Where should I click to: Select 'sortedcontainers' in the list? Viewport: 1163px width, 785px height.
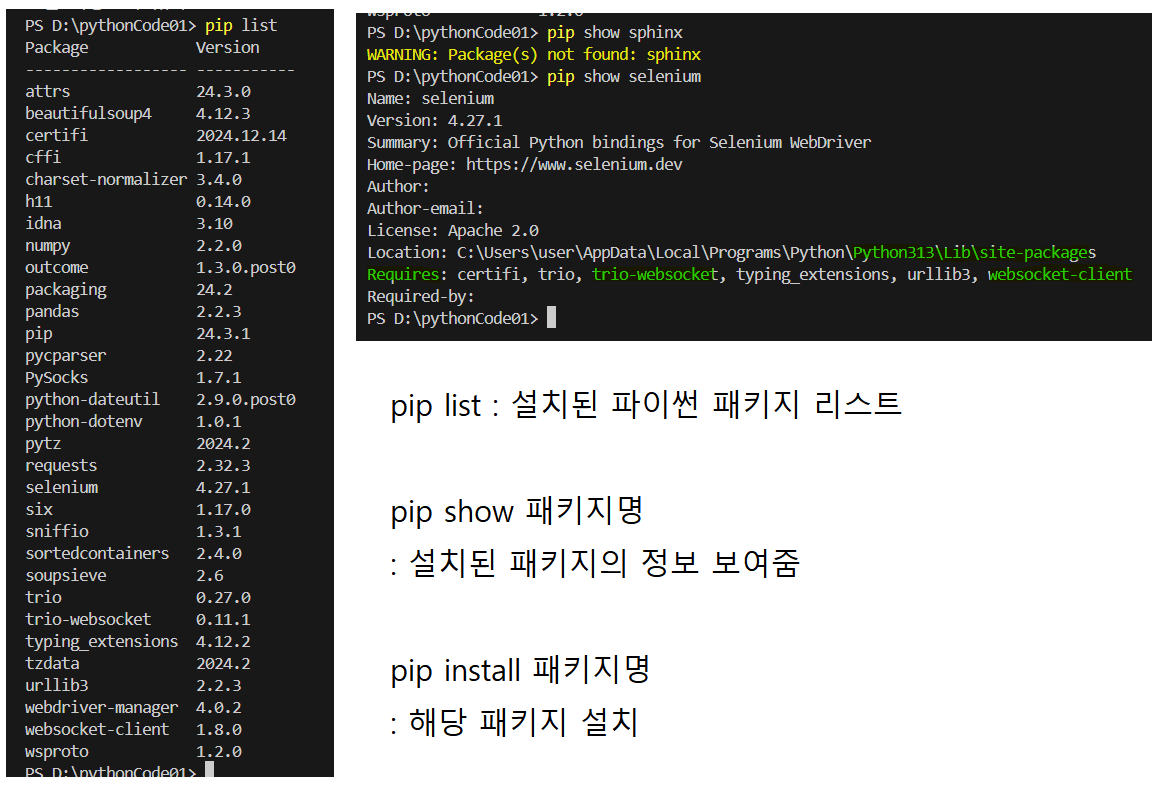(97, 554)
